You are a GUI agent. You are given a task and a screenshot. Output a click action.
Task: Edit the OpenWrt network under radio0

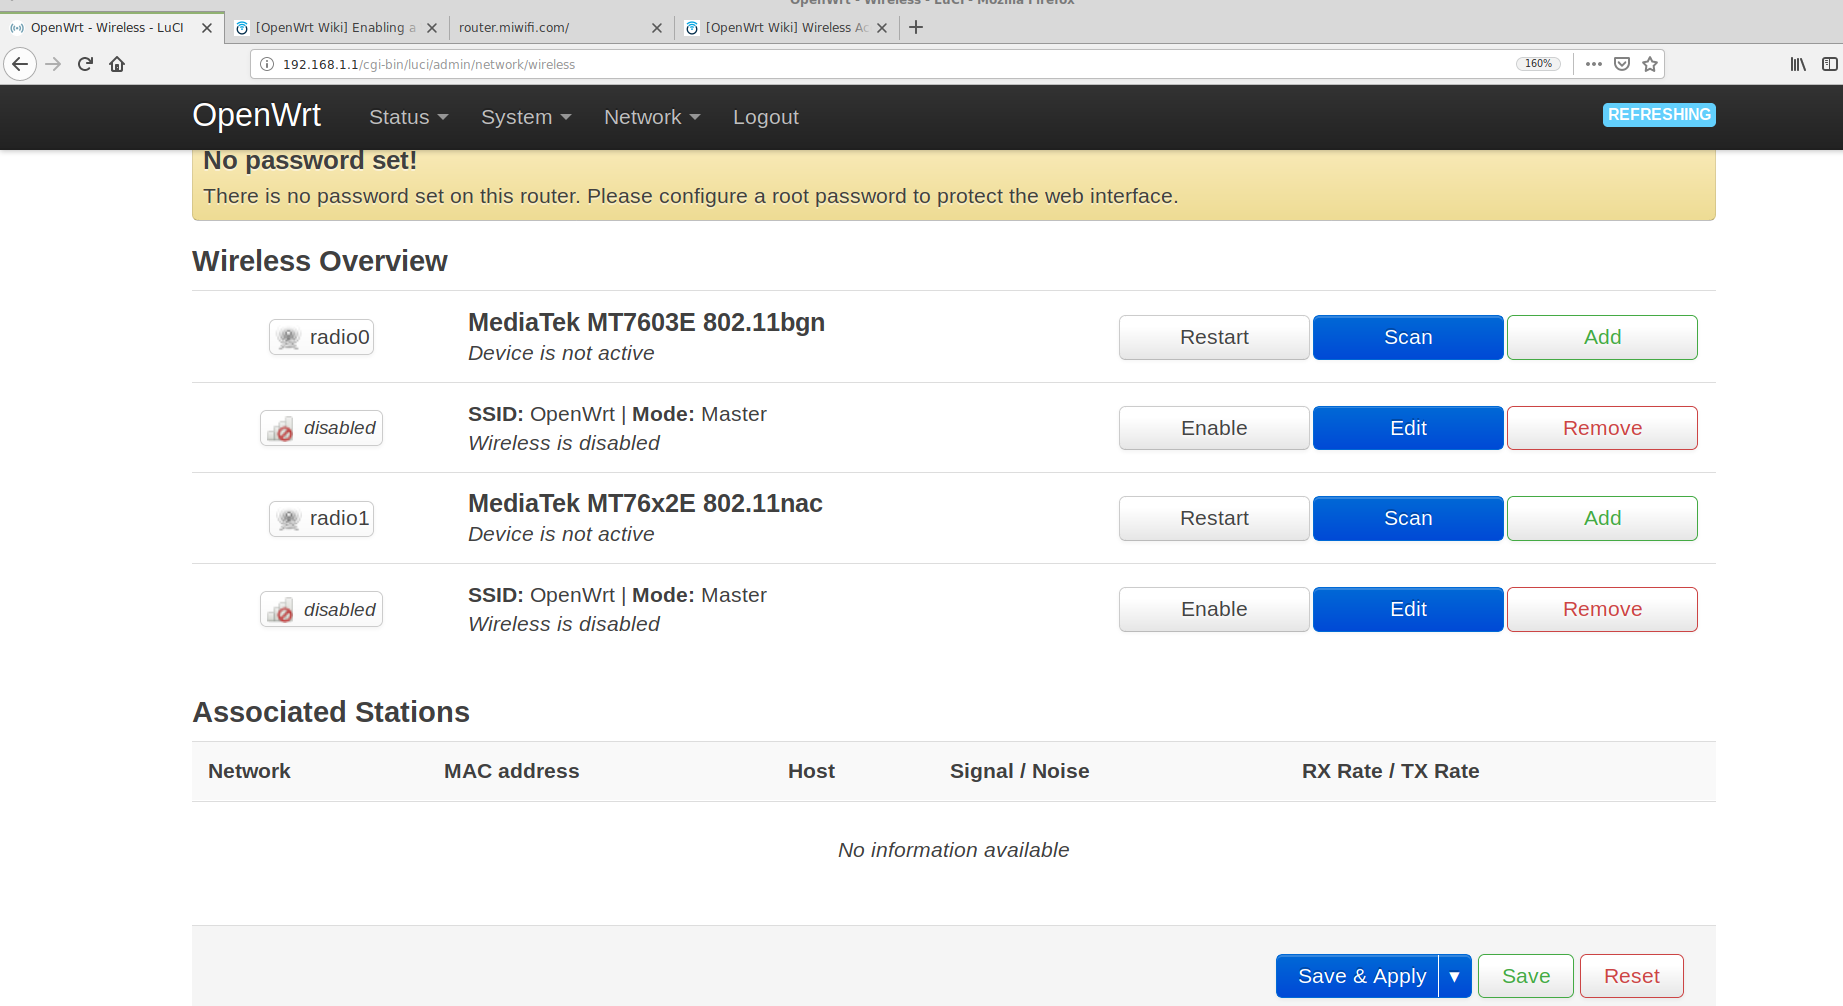[x=1408, y=428]
